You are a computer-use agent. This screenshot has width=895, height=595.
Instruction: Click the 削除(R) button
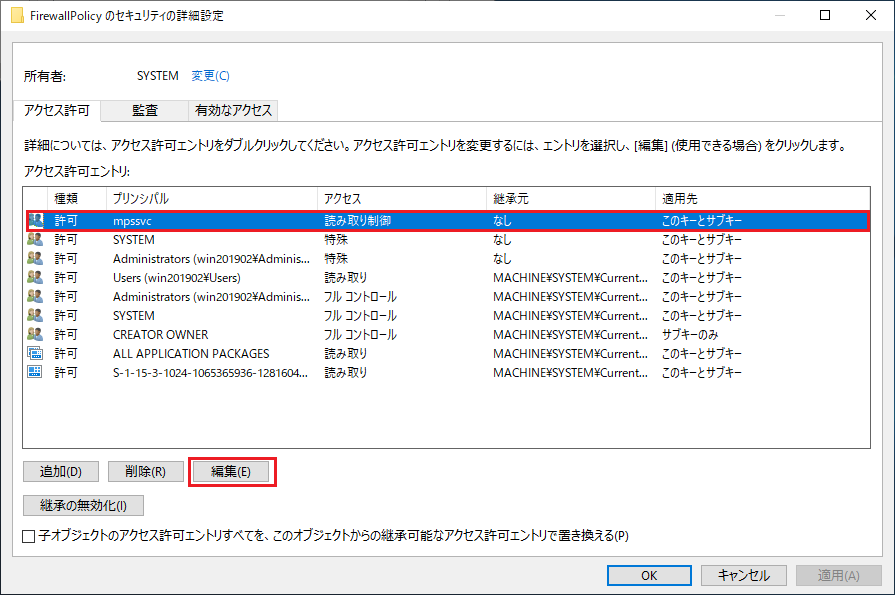146,472
